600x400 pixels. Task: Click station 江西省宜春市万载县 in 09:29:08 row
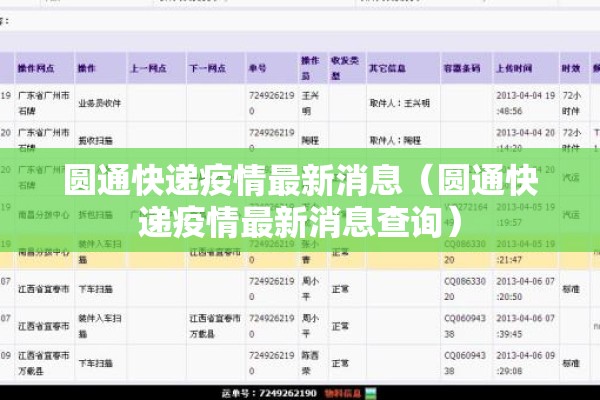(44, 363)
